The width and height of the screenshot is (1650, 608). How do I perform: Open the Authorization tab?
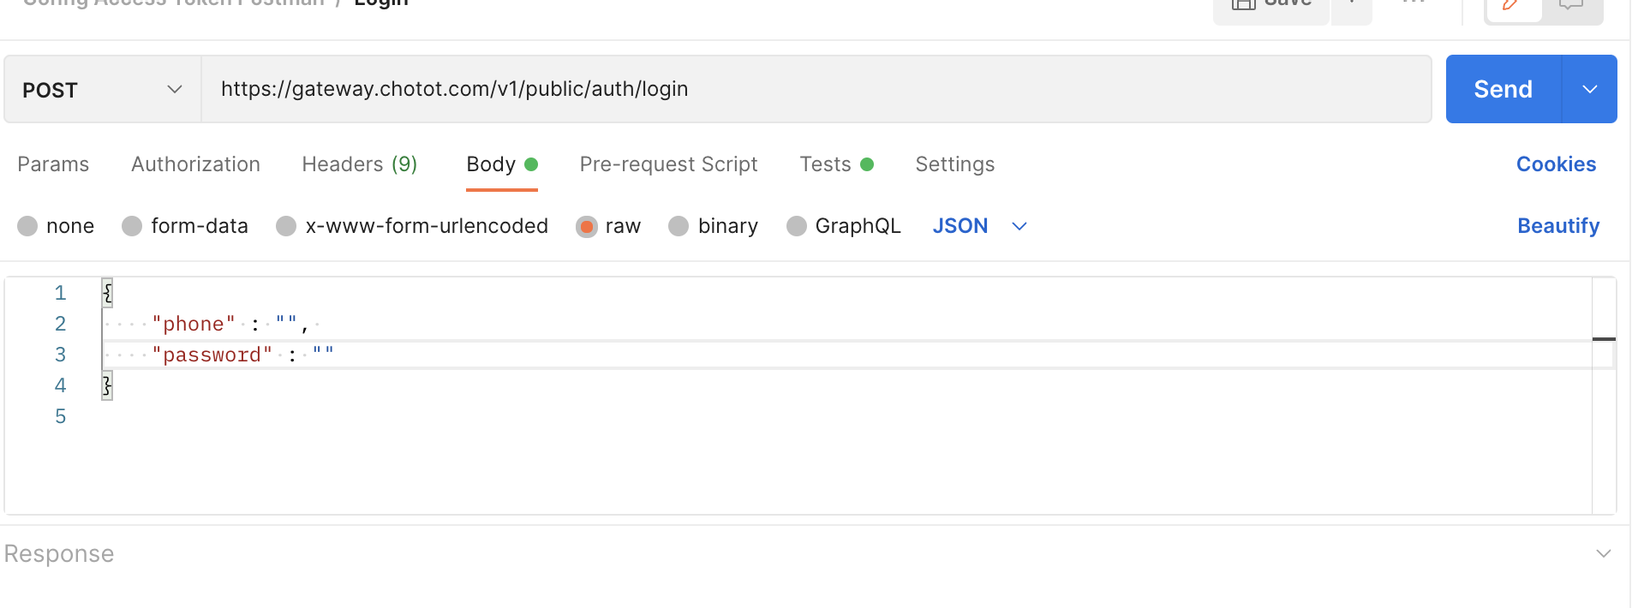195,164
